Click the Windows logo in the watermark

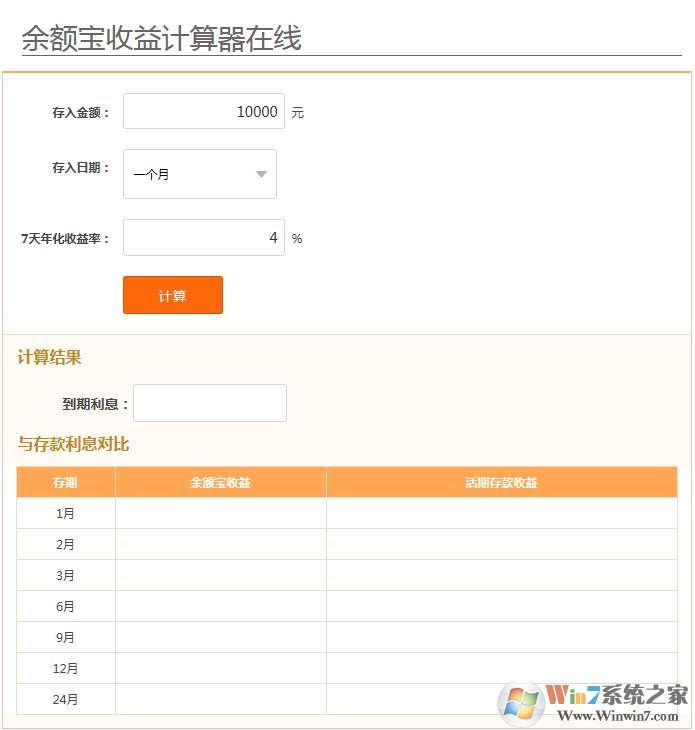coord(521,703)
